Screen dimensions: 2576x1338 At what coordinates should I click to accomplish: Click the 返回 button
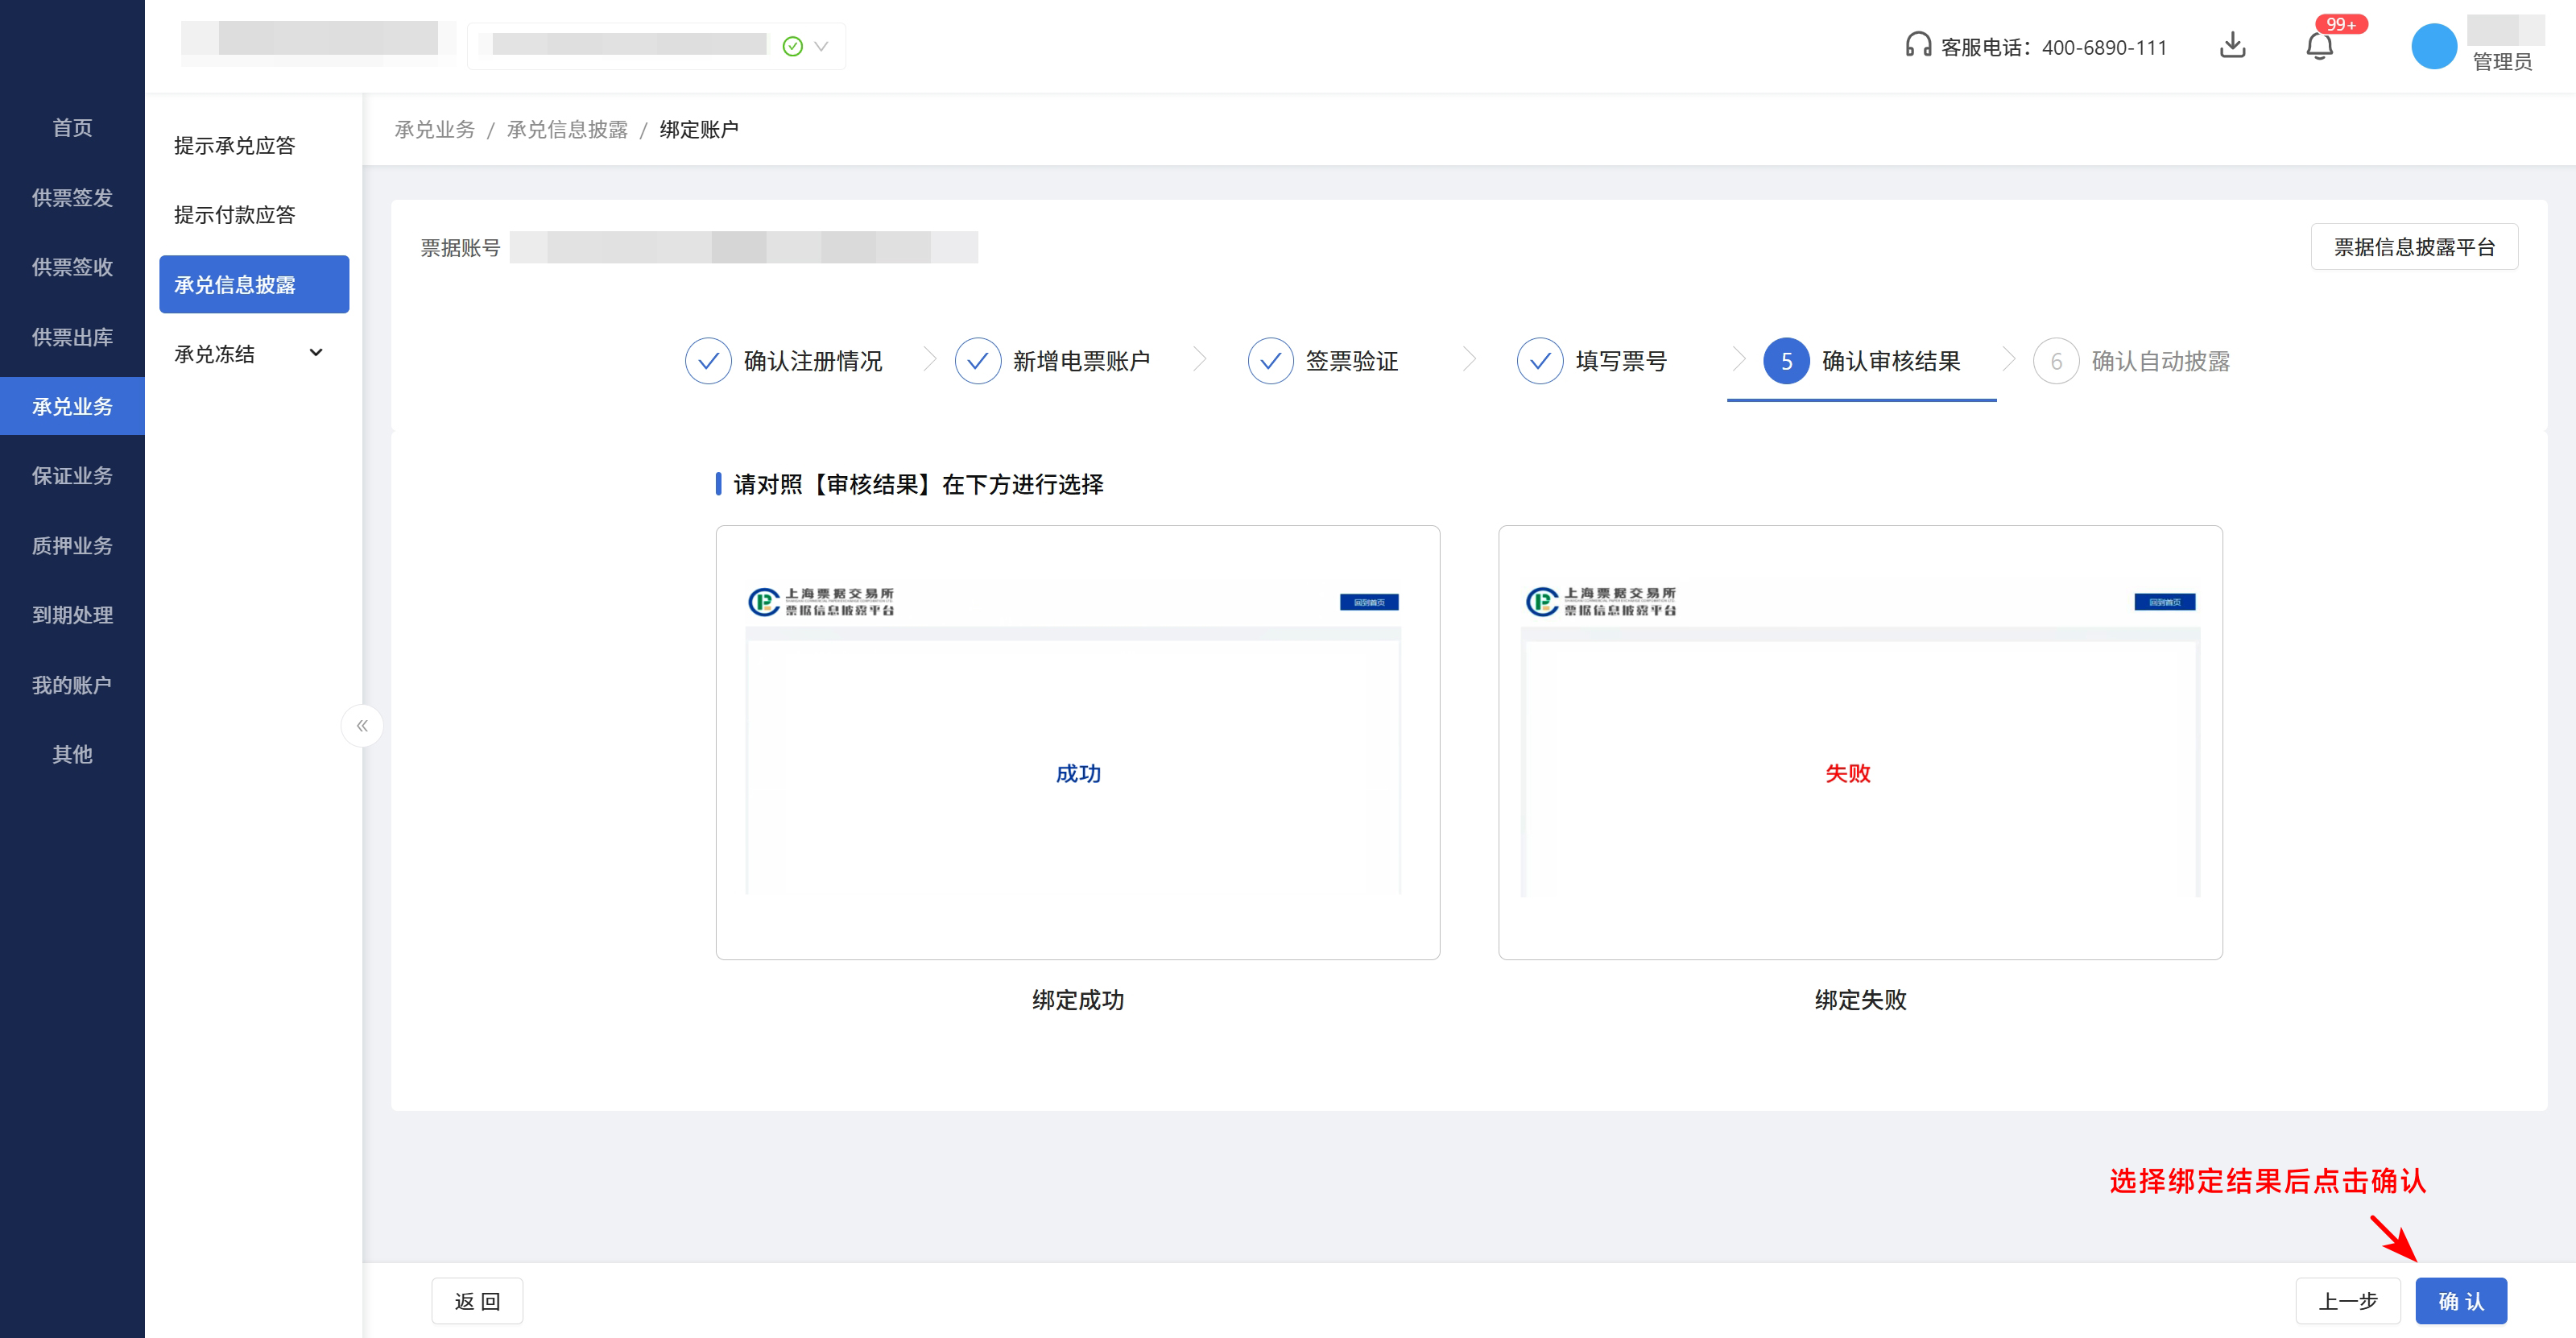477,1301
